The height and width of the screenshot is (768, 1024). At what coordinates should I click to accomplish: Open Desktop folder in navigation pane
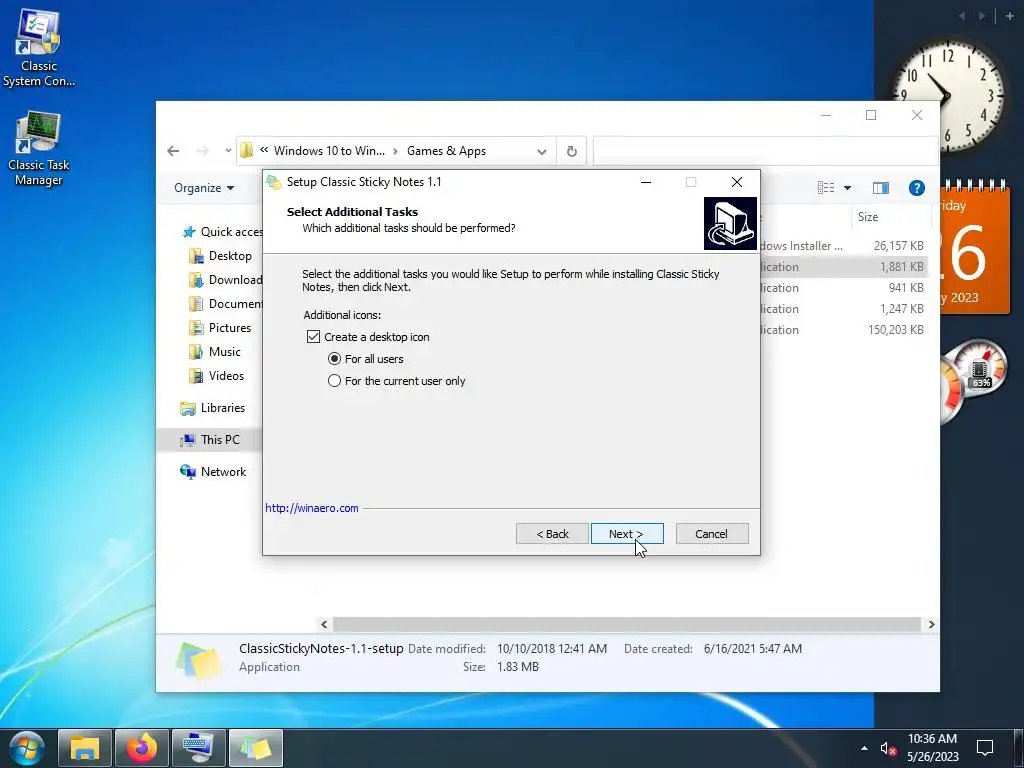click(x=221, y=256)
